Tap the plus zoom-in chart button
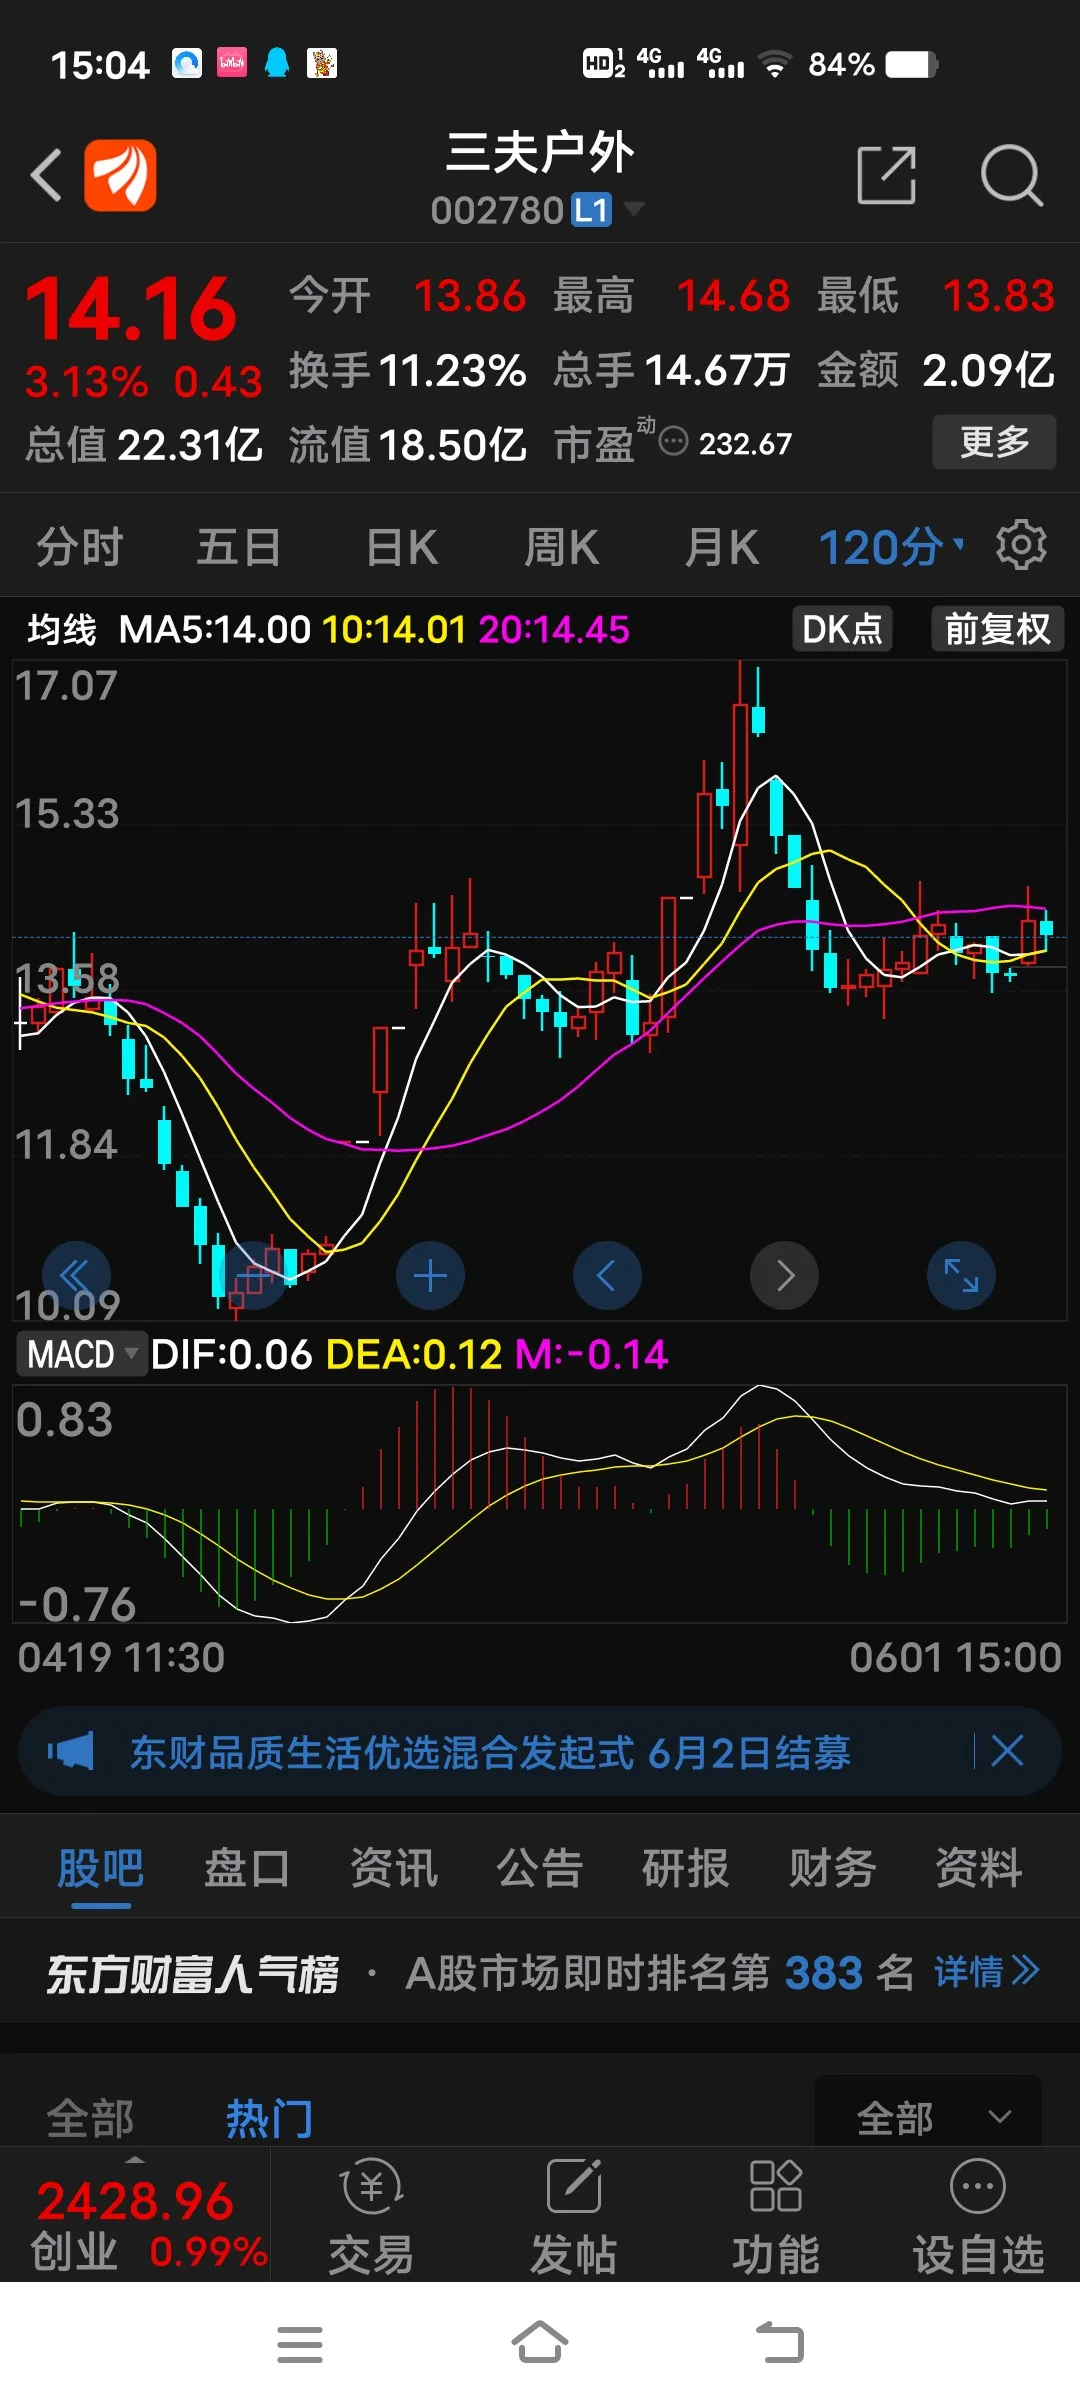 click(x=430, y=1275)
